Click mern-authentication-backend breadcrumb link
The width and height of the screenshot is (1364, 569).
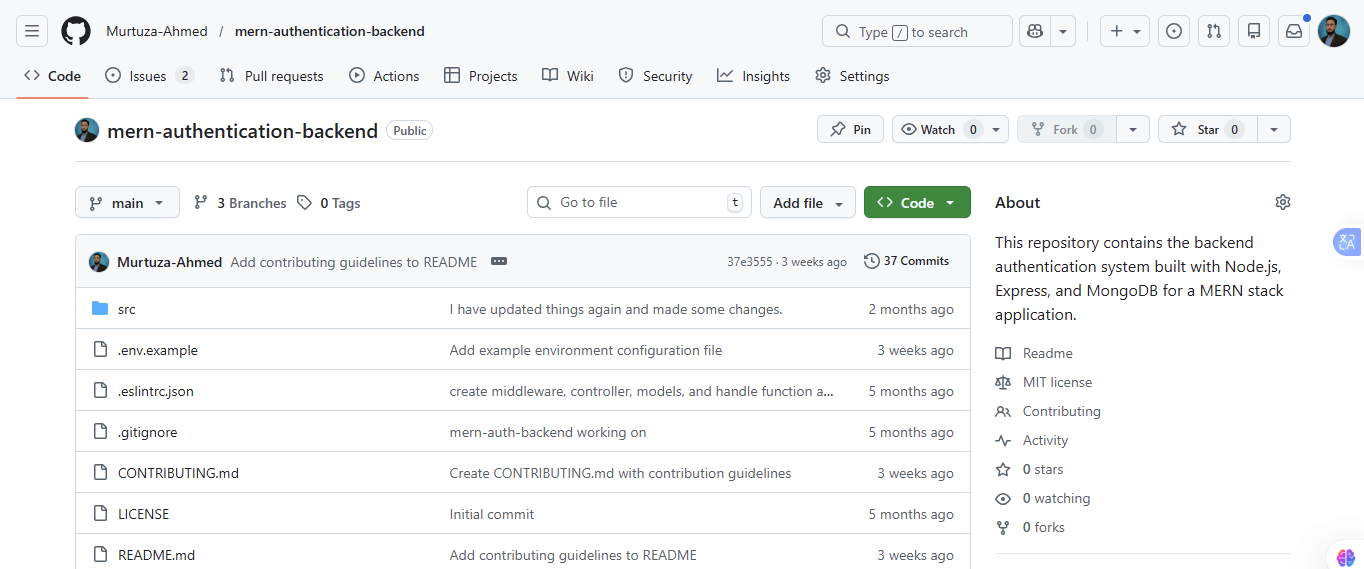pos(330,31)
